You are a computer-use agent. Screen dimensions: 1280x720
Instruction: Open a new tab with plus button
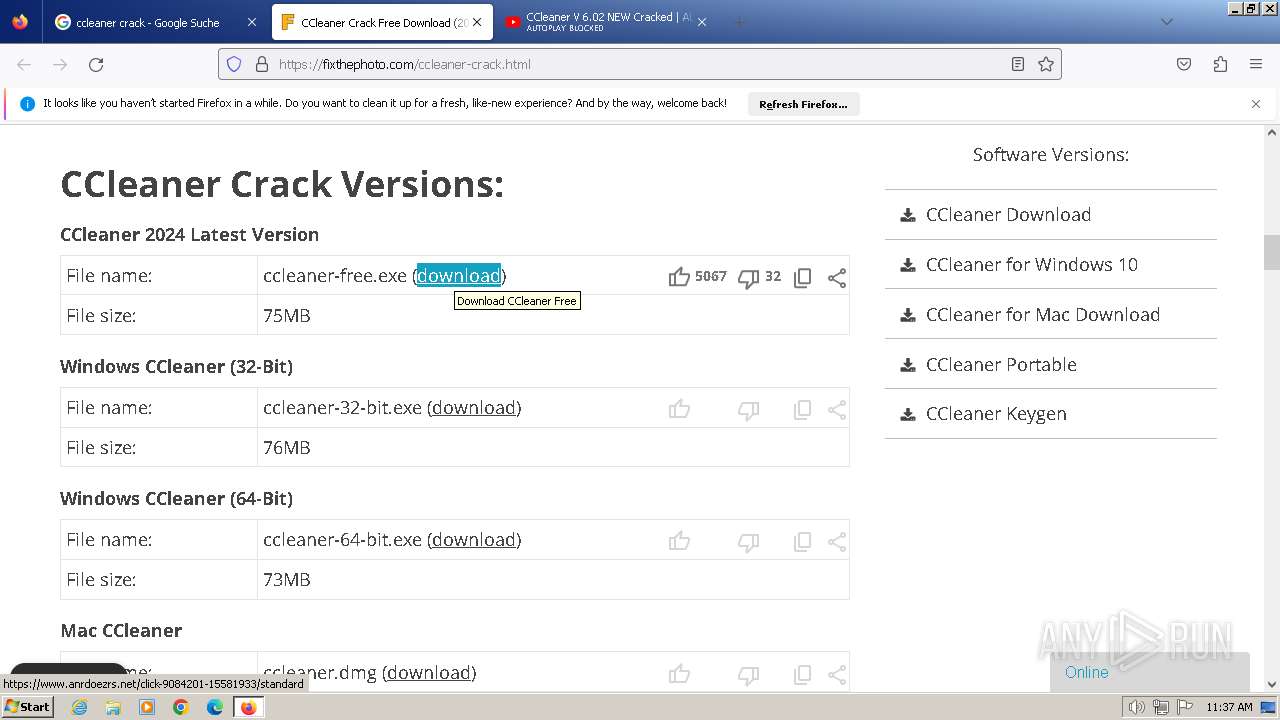[740, 22]
